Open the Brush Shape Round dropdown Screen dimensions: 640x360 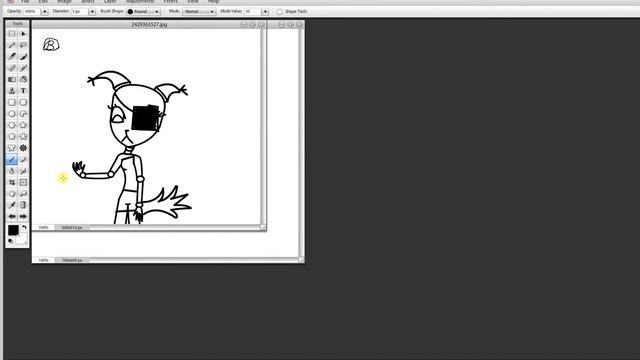pyautogui.click(x=143, y=12)
